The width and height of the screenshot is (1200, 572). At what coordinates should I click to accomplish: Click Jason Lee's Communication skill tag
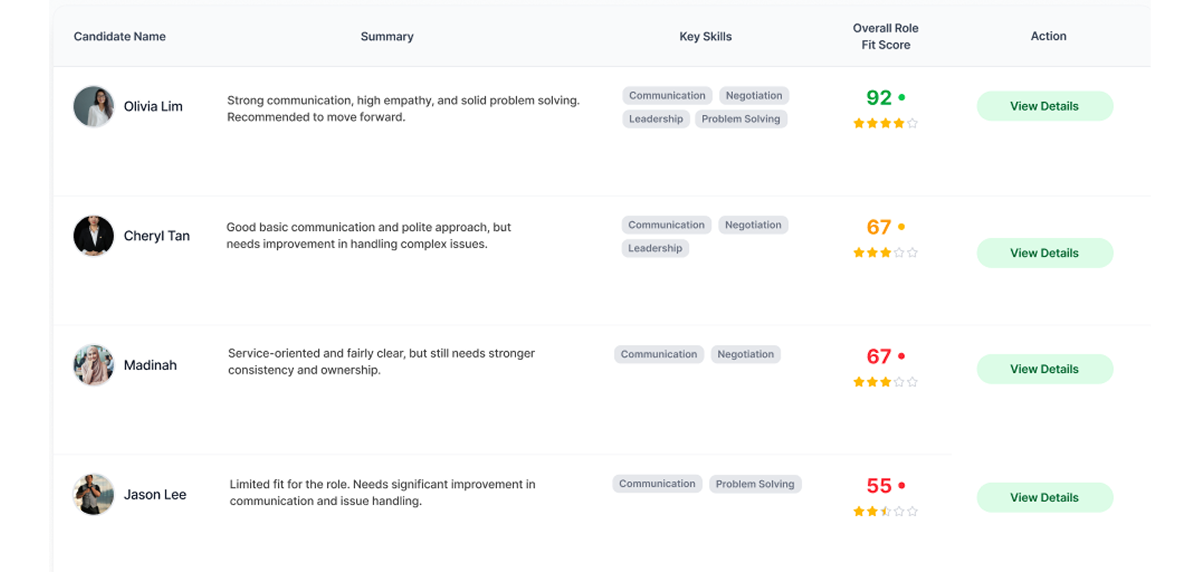pos(657,484)
